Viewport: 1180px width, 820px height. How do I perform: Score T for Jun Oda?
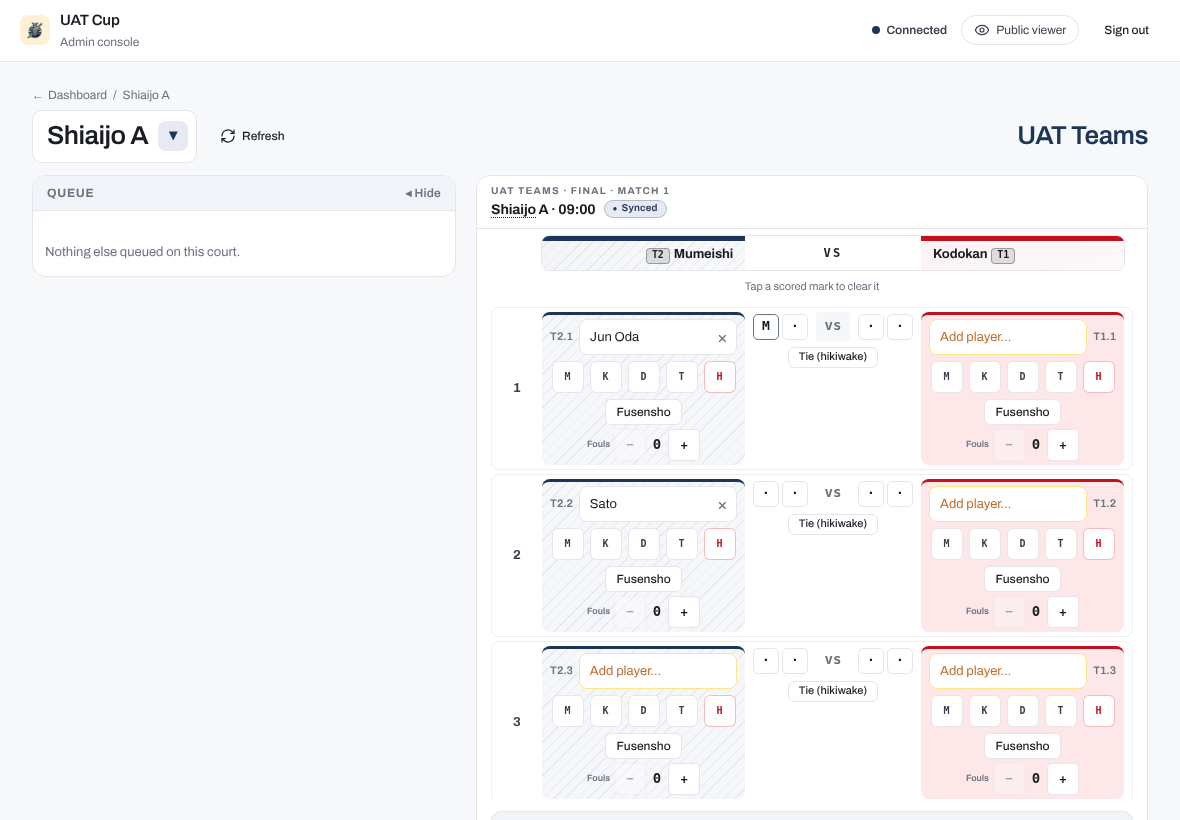point(681,377)
